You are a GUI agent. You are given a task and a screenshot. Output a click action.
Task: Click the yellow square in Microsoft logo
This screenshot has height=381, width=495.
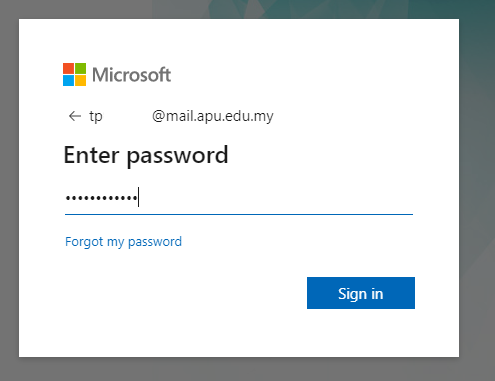(80, 80)
